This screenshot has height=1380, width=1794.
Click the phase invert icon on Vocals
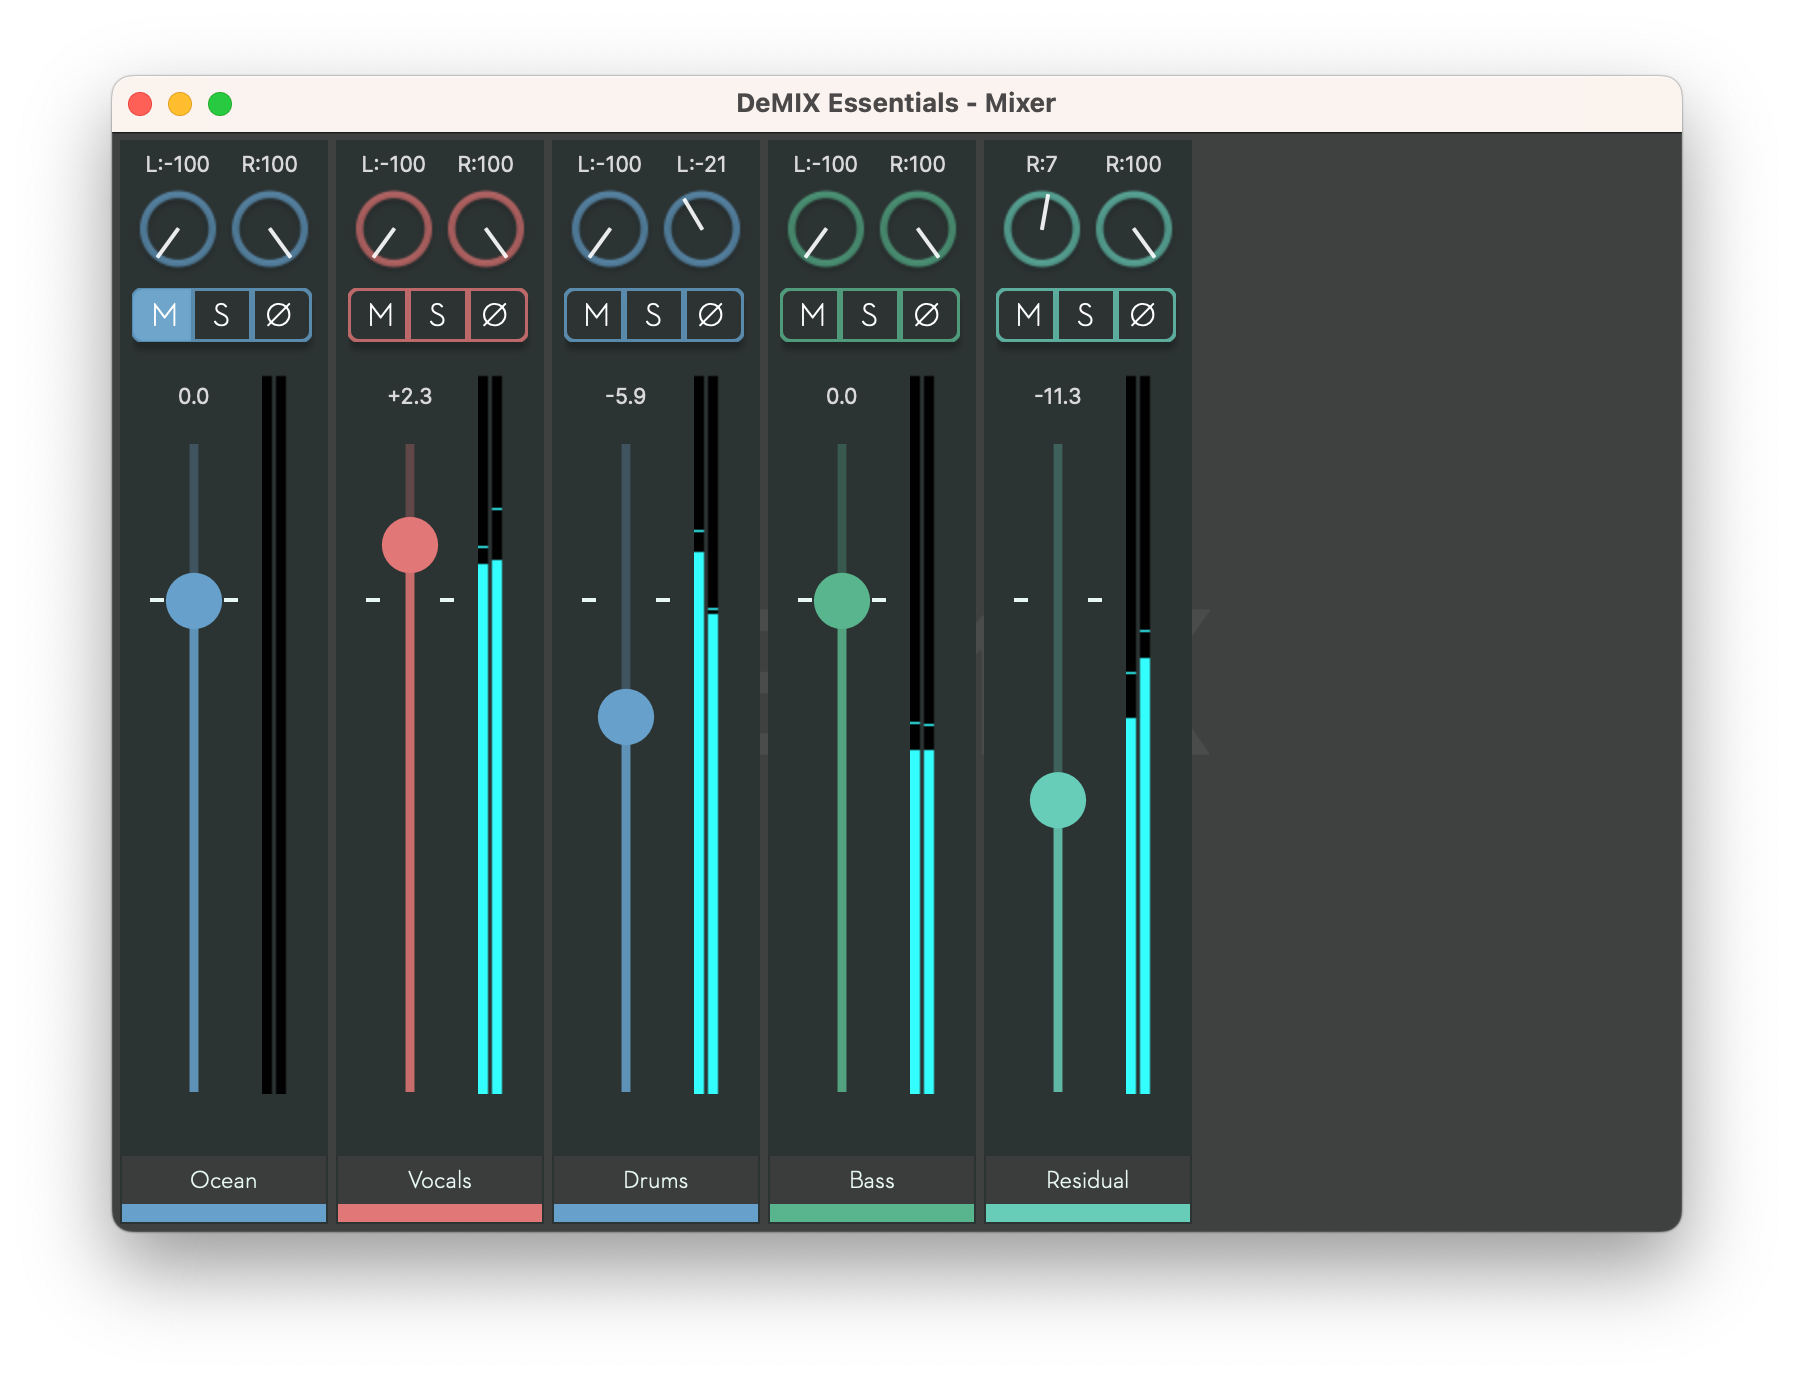coord(495,315)
